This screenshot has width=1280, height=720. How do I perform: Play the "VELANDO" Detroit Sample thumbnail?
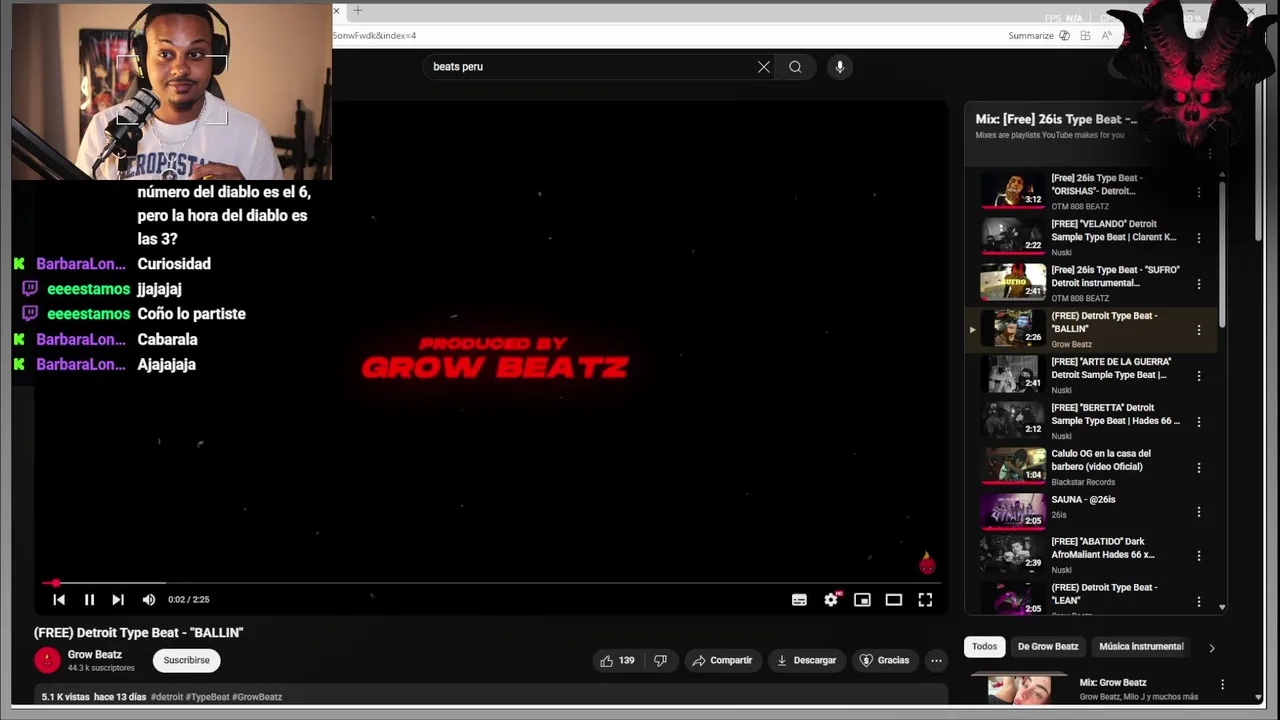point(1013,236)
